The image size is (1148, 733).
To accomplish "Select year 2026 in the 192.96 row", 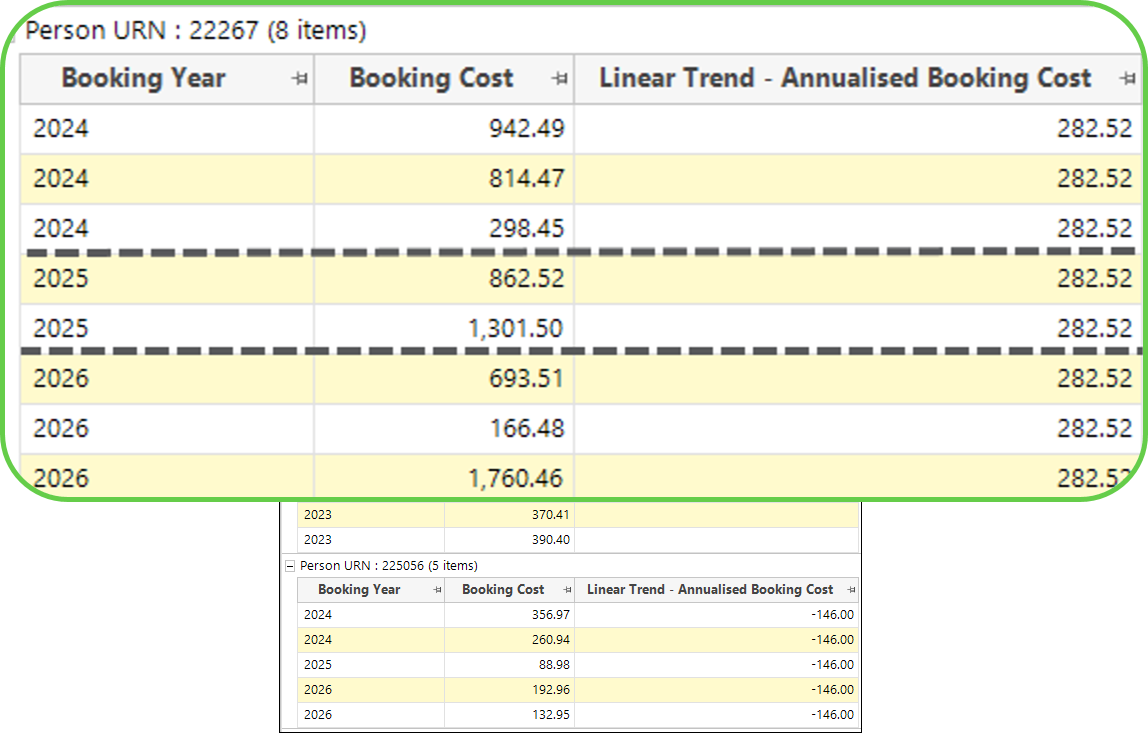I will point(370,690).
